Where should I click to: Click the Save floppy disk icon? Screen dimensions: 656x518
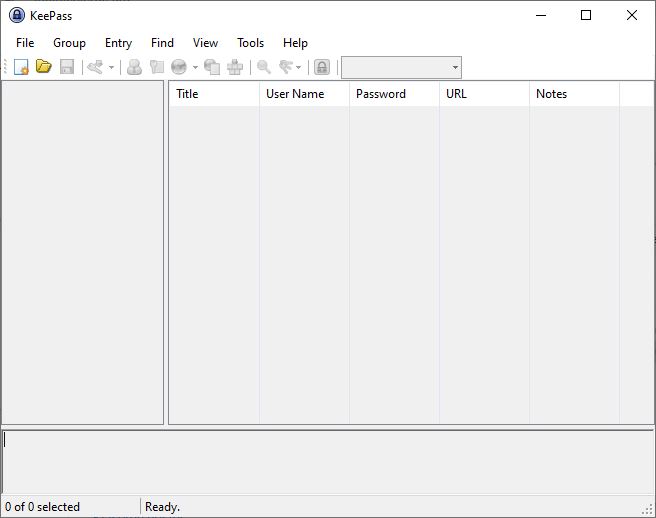(67, 67)
